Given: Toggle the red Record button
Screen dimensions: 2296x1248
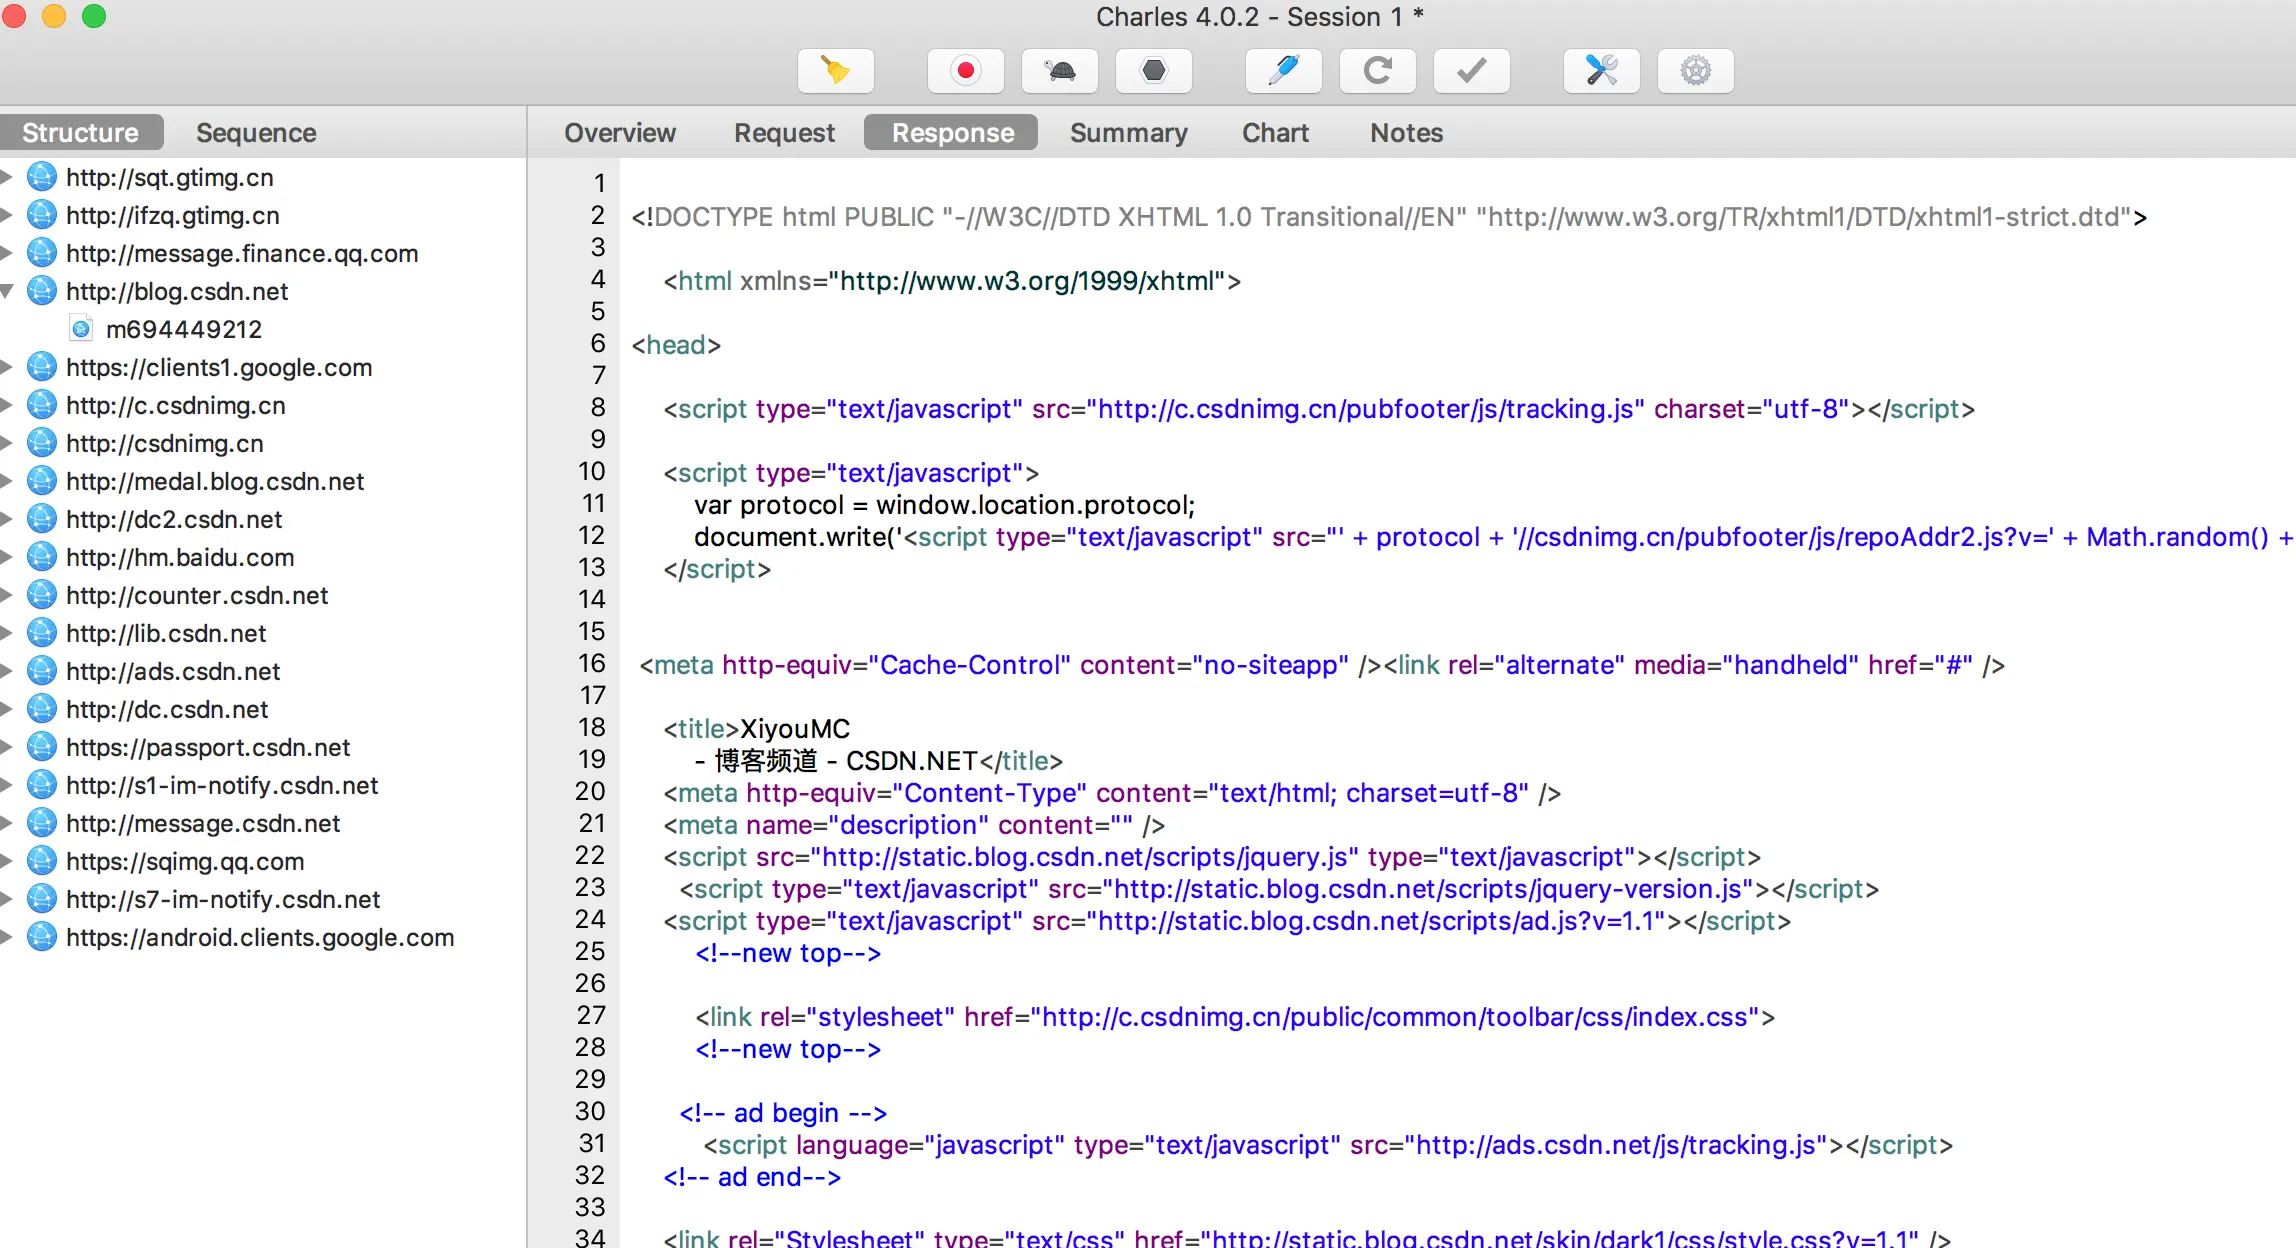Looking at the screenshot, I should pos(965,71).
